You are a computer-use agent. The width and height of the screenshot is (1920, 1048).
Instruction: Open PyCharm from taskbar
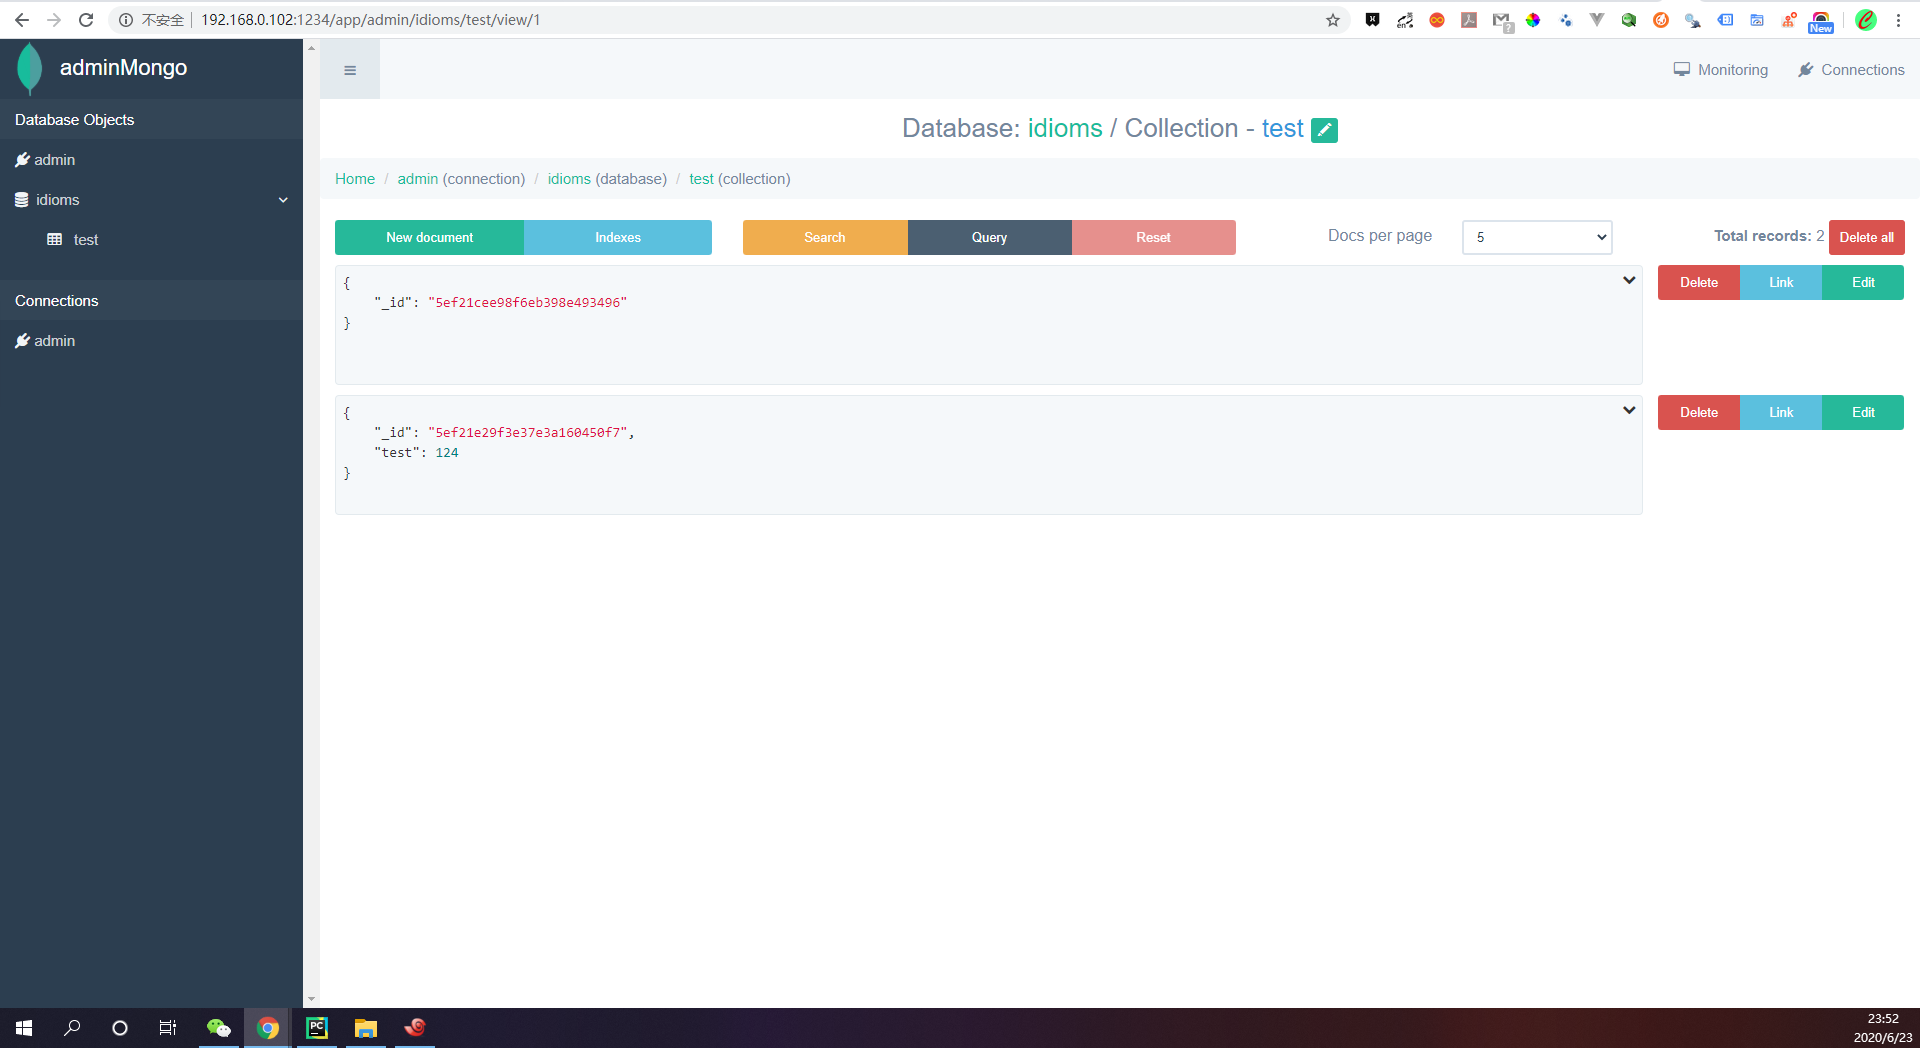[x=317, y=1028]
